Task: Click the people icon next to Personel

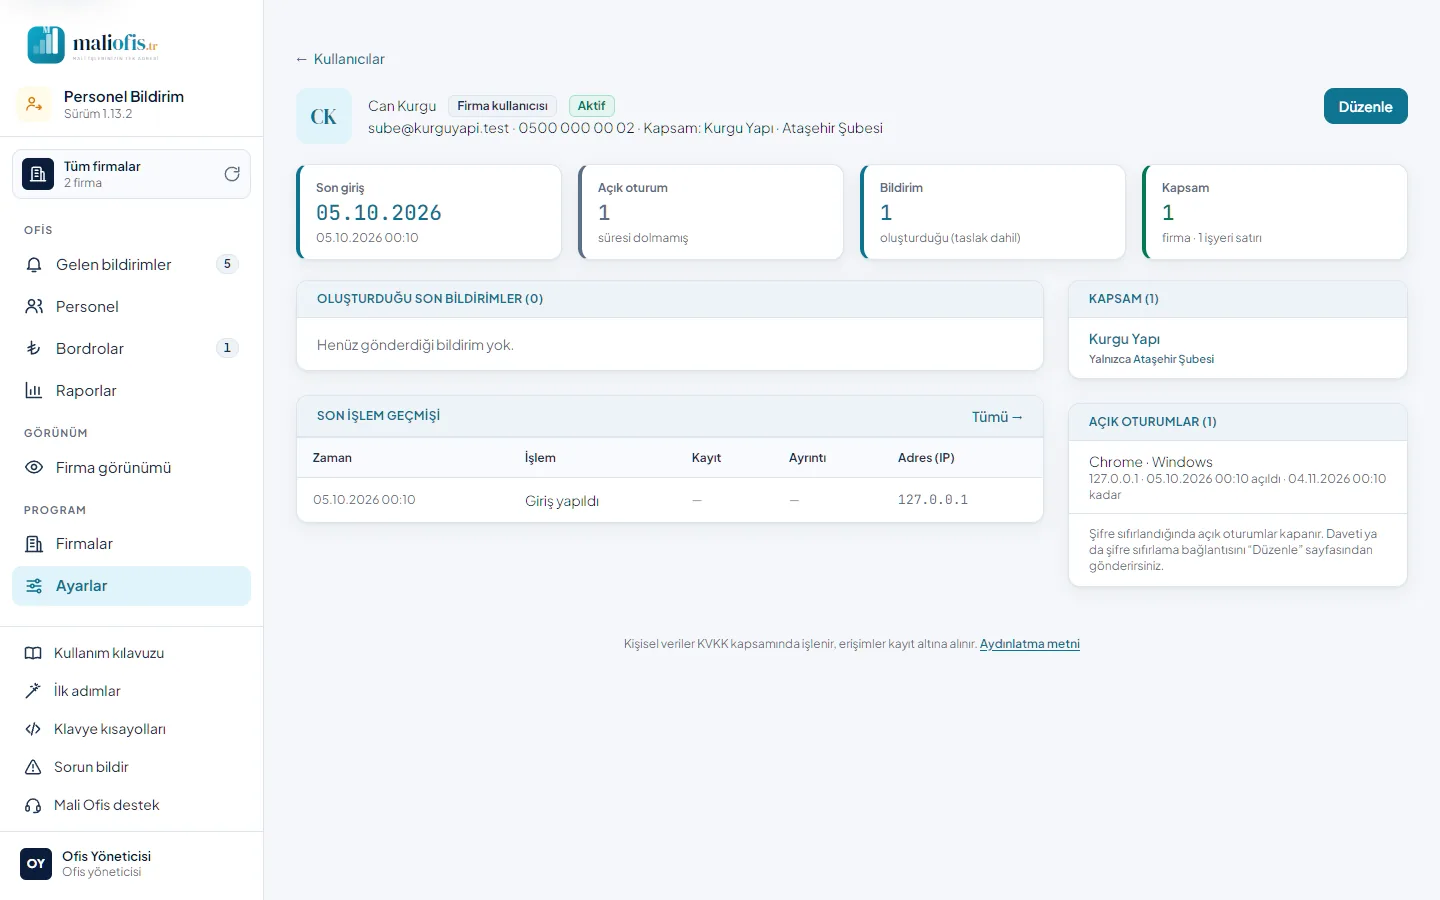Action: [34, 307]
